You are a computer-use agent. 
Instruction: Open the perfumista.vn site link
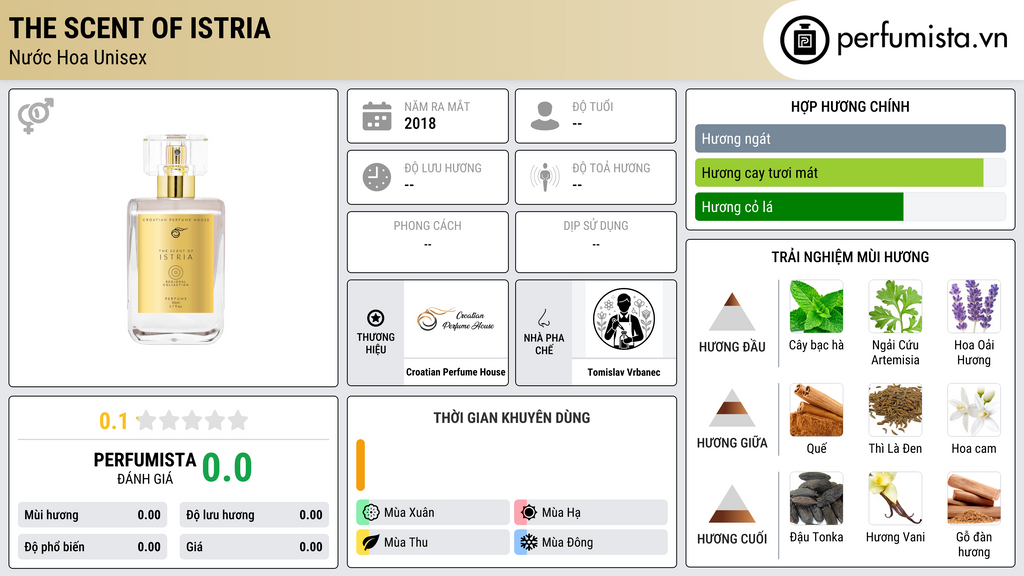click(922, 39)
